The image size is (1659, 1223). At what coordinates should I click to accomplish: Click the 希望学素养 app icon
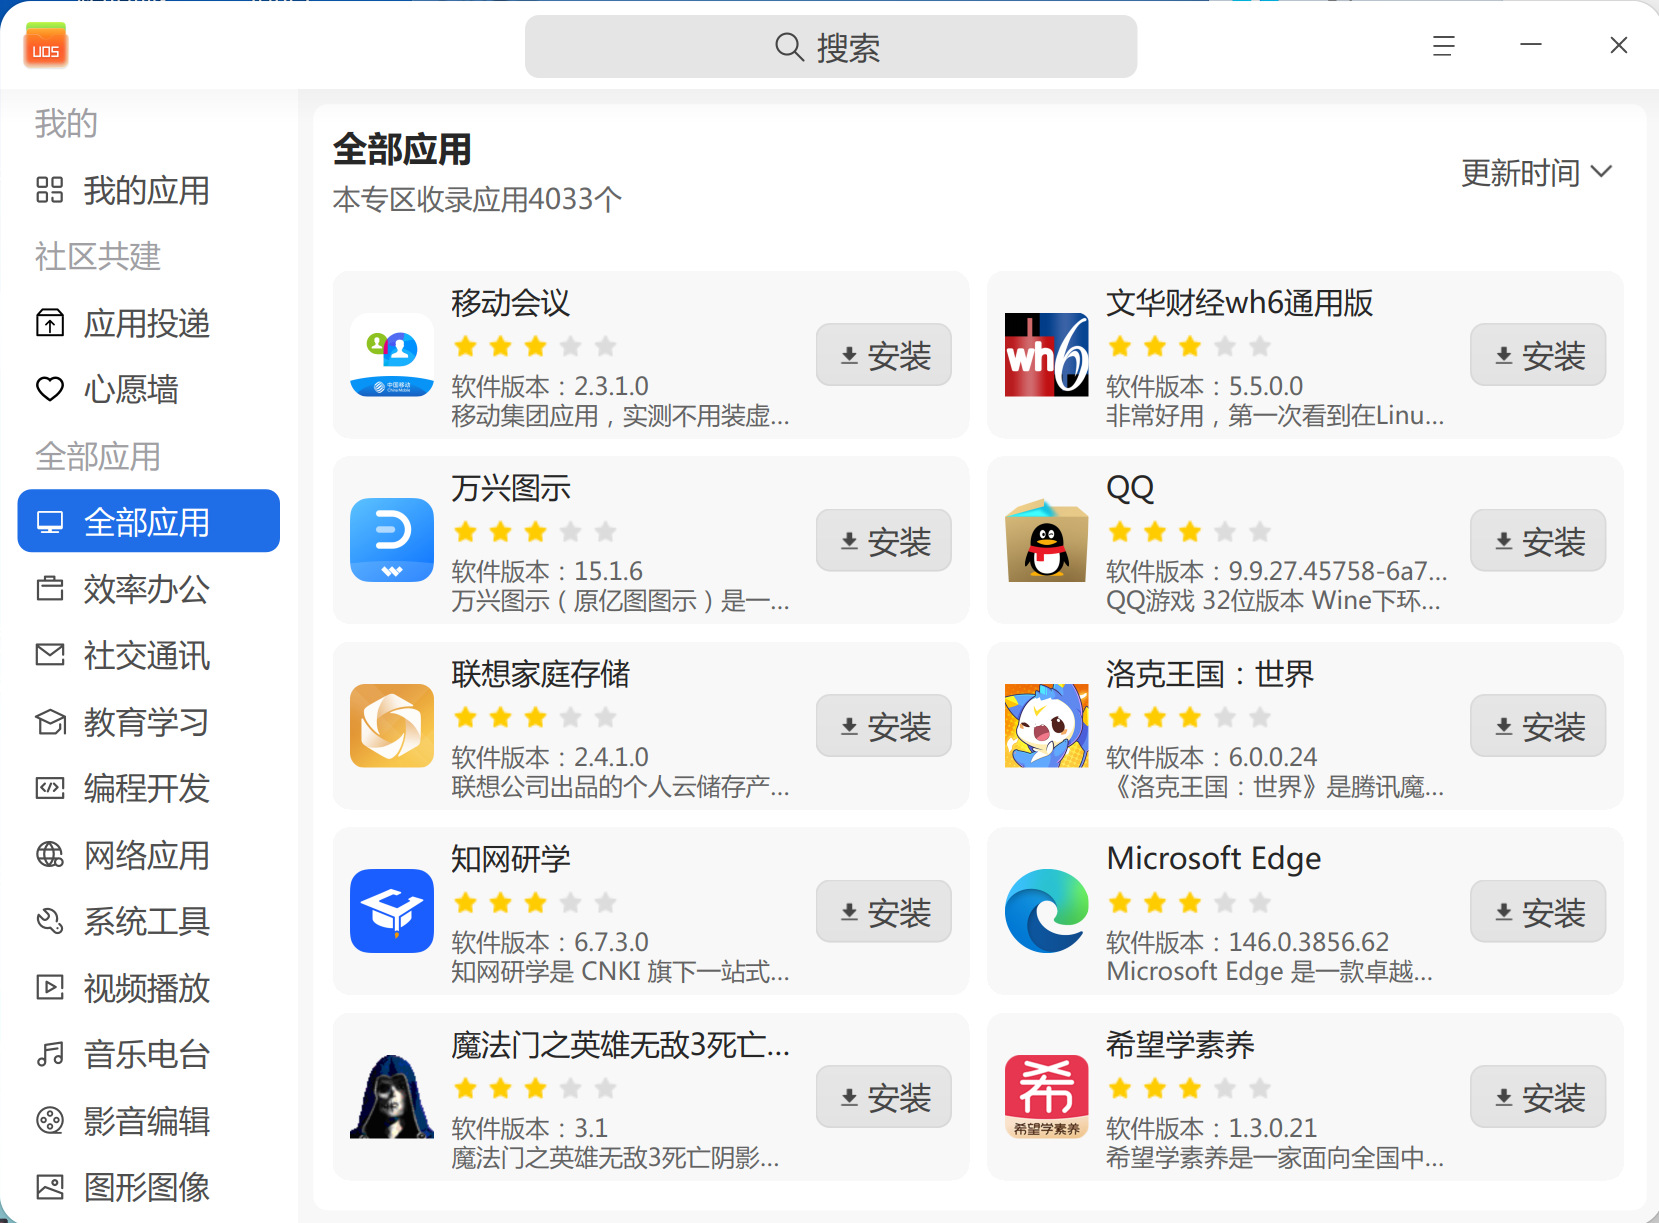click(1046, 1097)
